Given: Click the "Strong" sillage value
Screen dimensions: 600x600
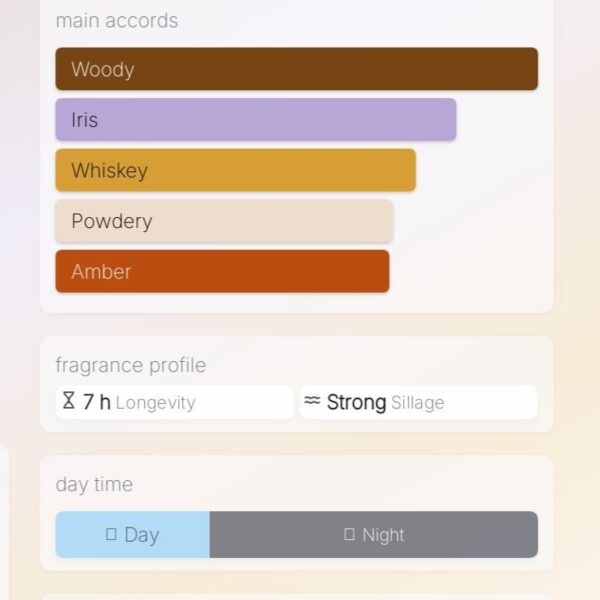Looking at the screenshot, I should click(356, 402).
